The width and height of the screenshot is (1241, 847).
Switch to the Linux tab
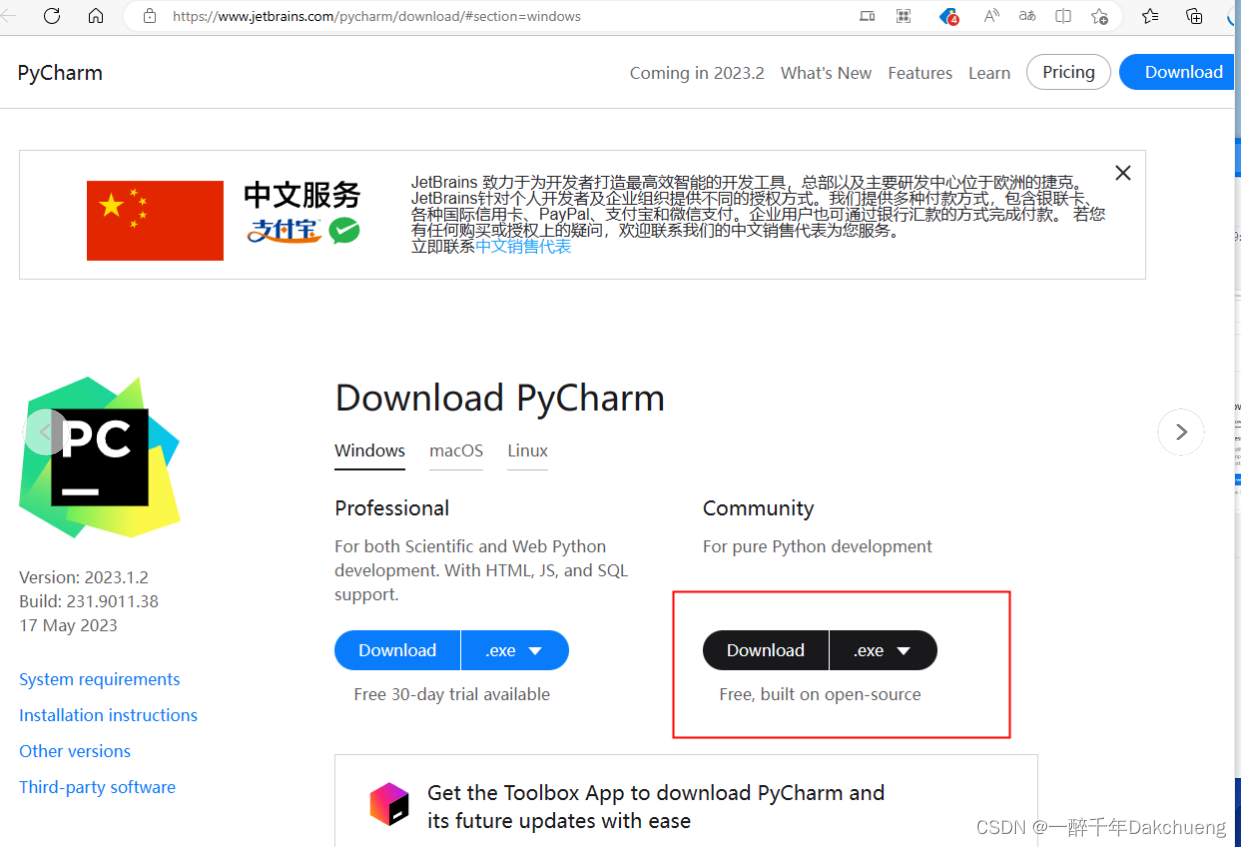(527, 451)
